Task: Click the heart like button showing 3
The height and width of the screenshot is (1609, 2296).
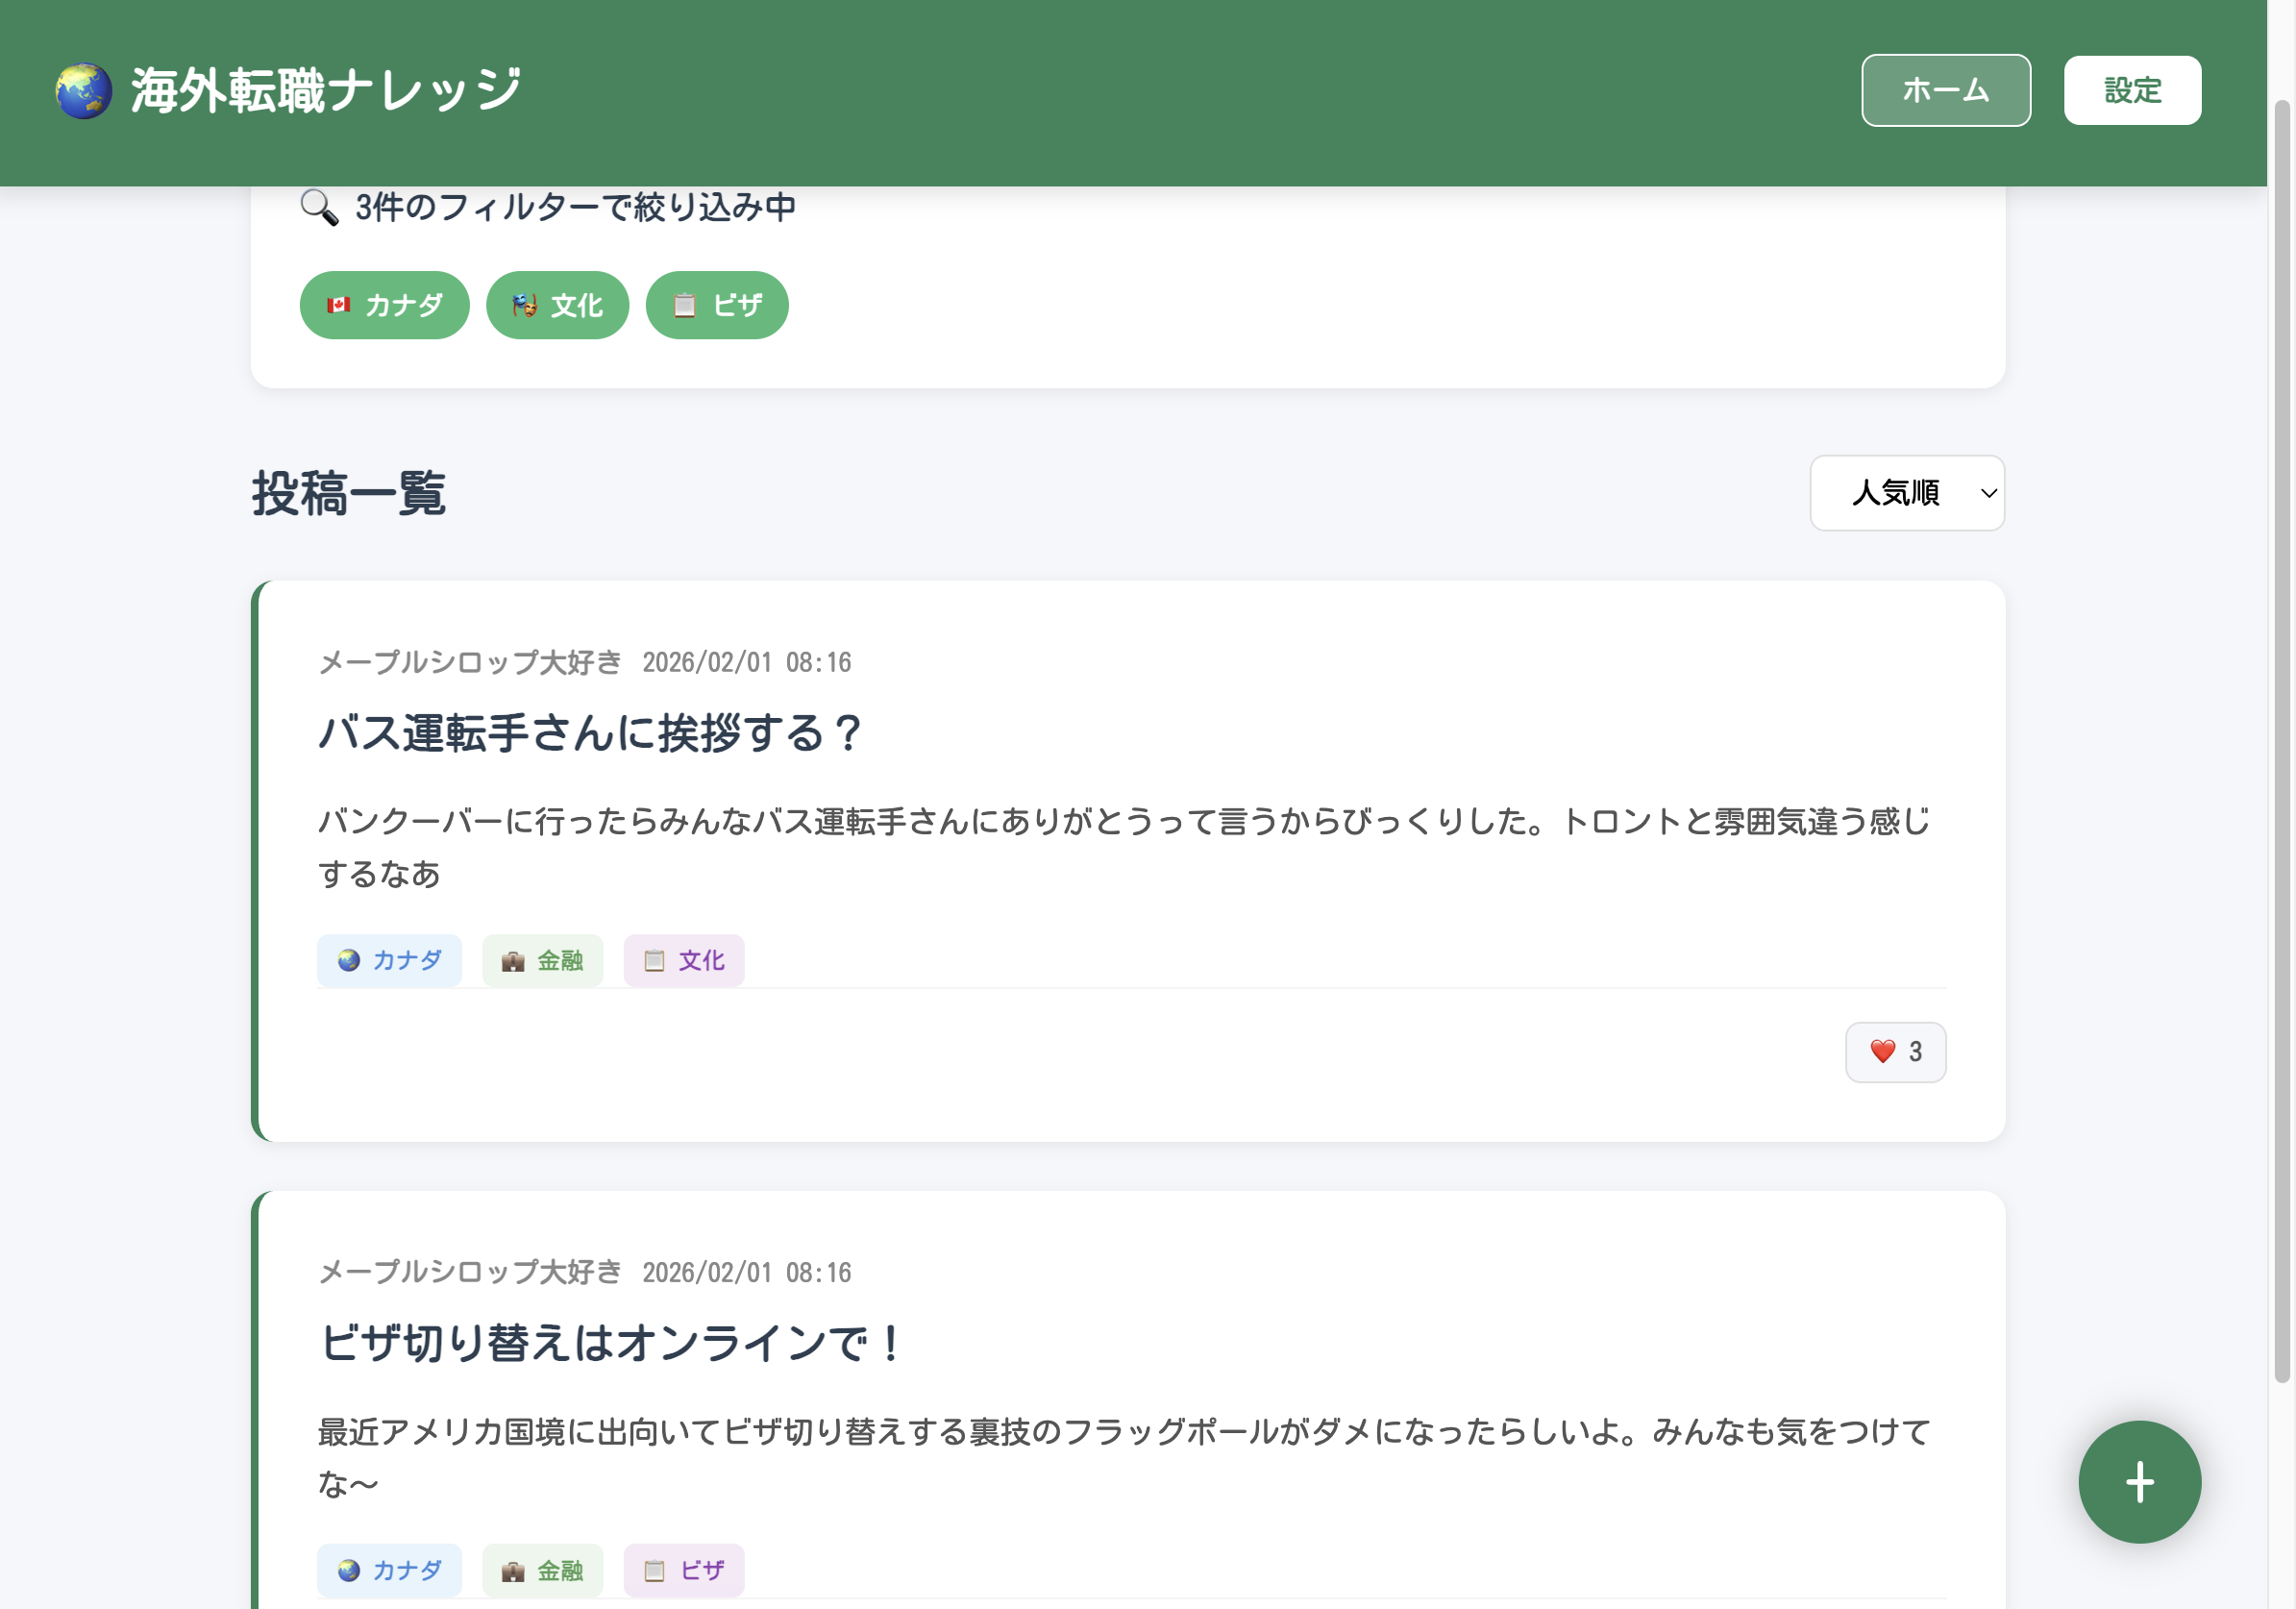Action: coord(1894,1051)
